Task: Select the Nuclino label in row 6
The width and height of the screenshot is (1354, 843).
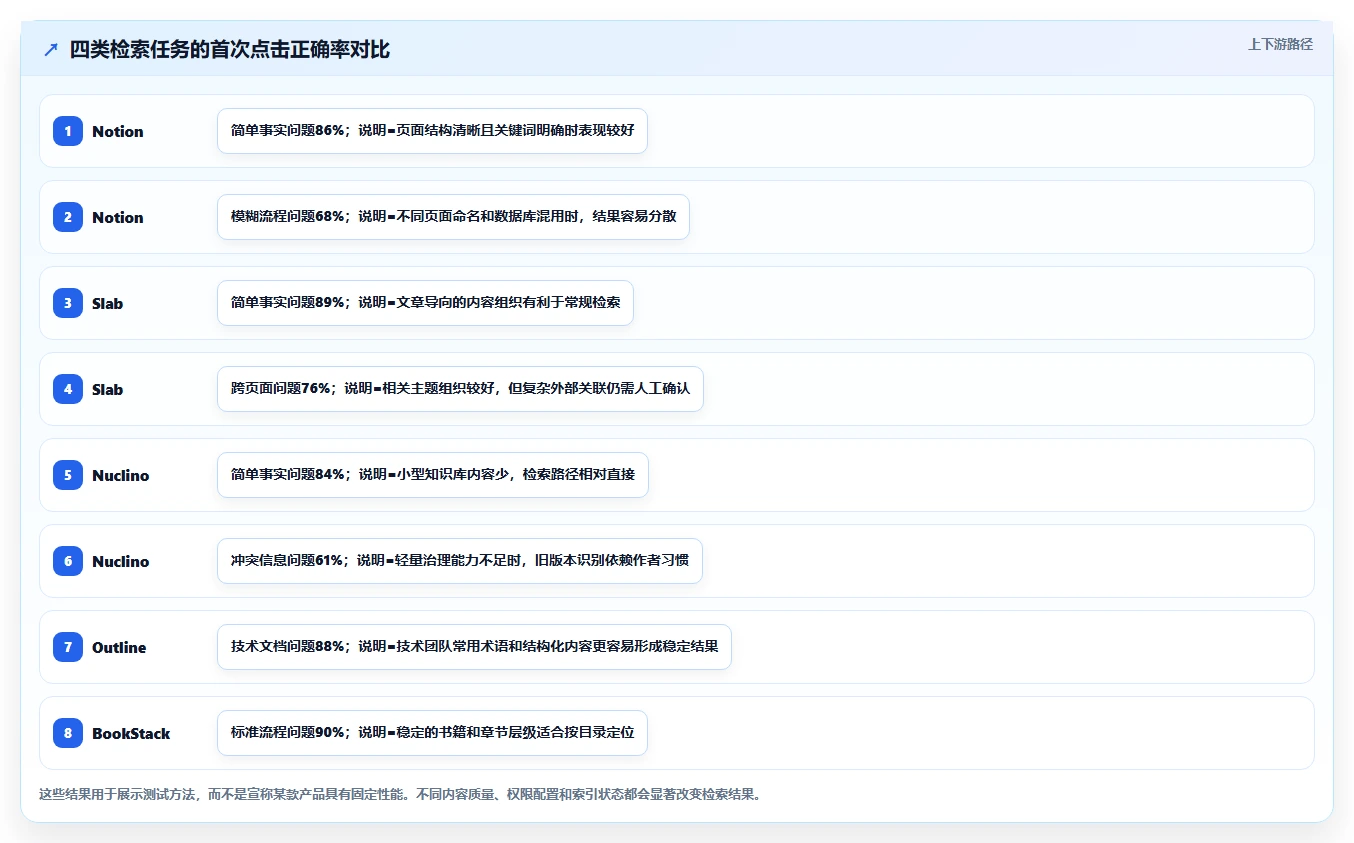Action: click(121, 561)
